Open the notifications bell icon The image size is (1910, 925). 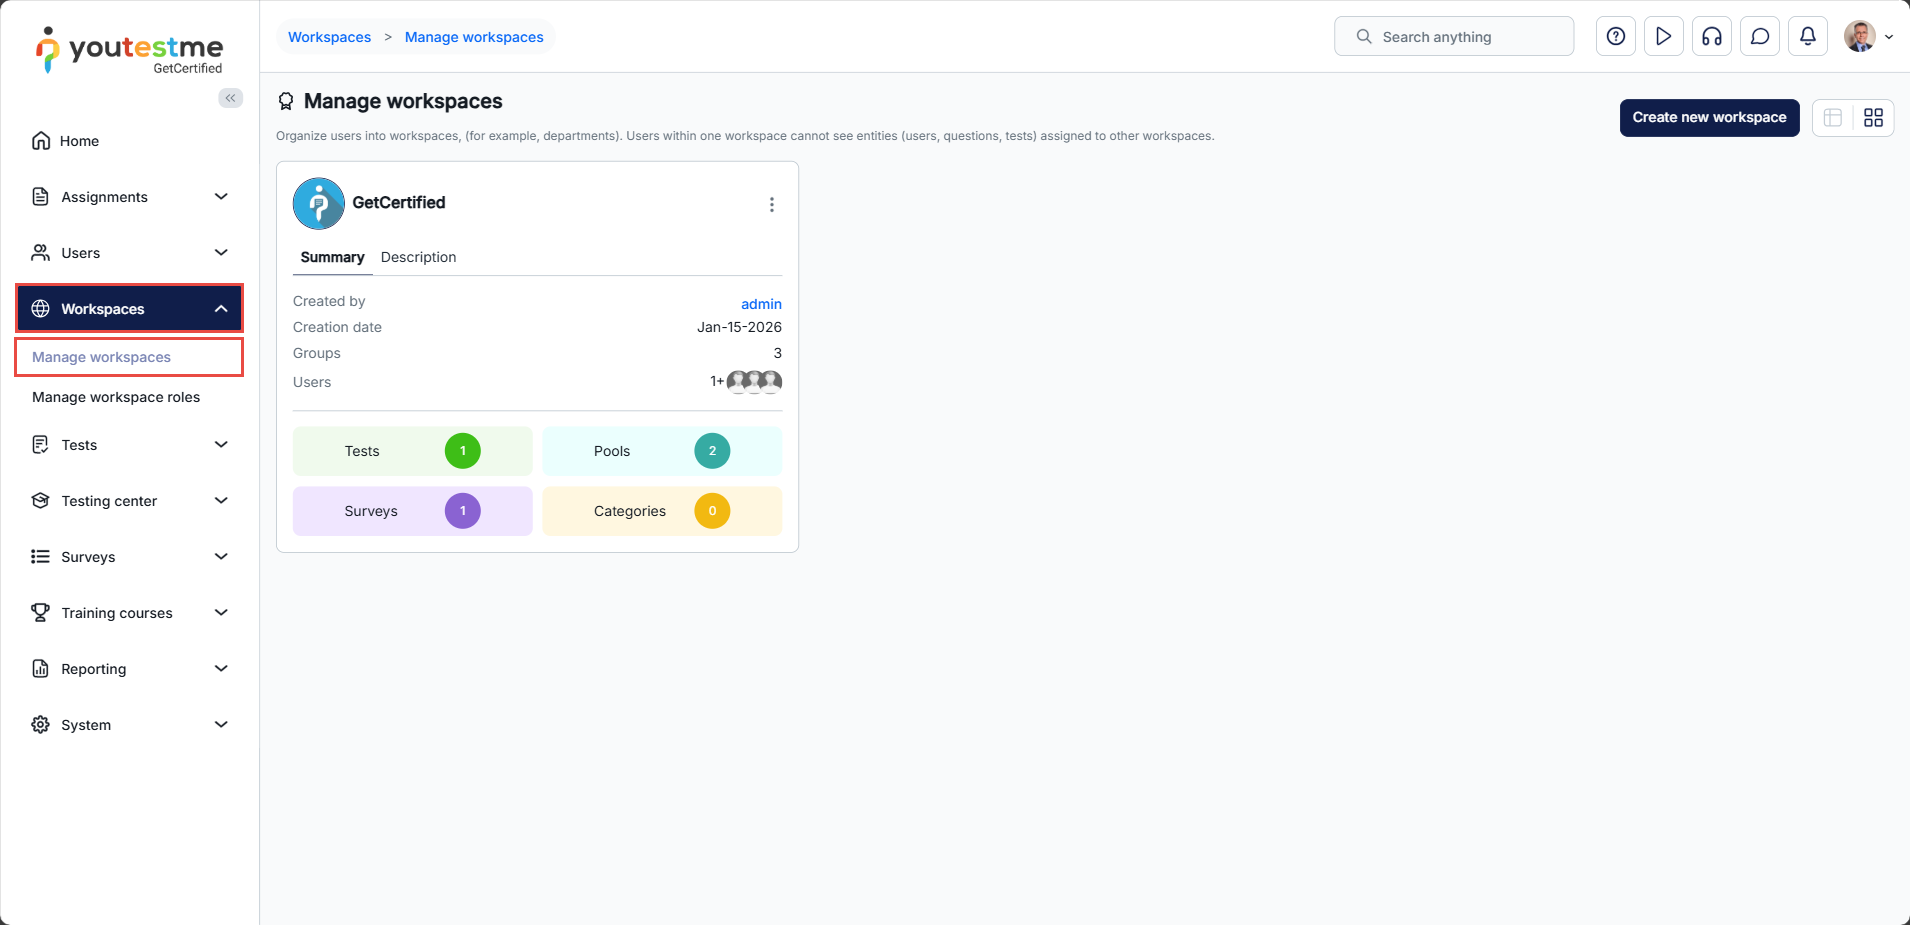point(1807,37)
